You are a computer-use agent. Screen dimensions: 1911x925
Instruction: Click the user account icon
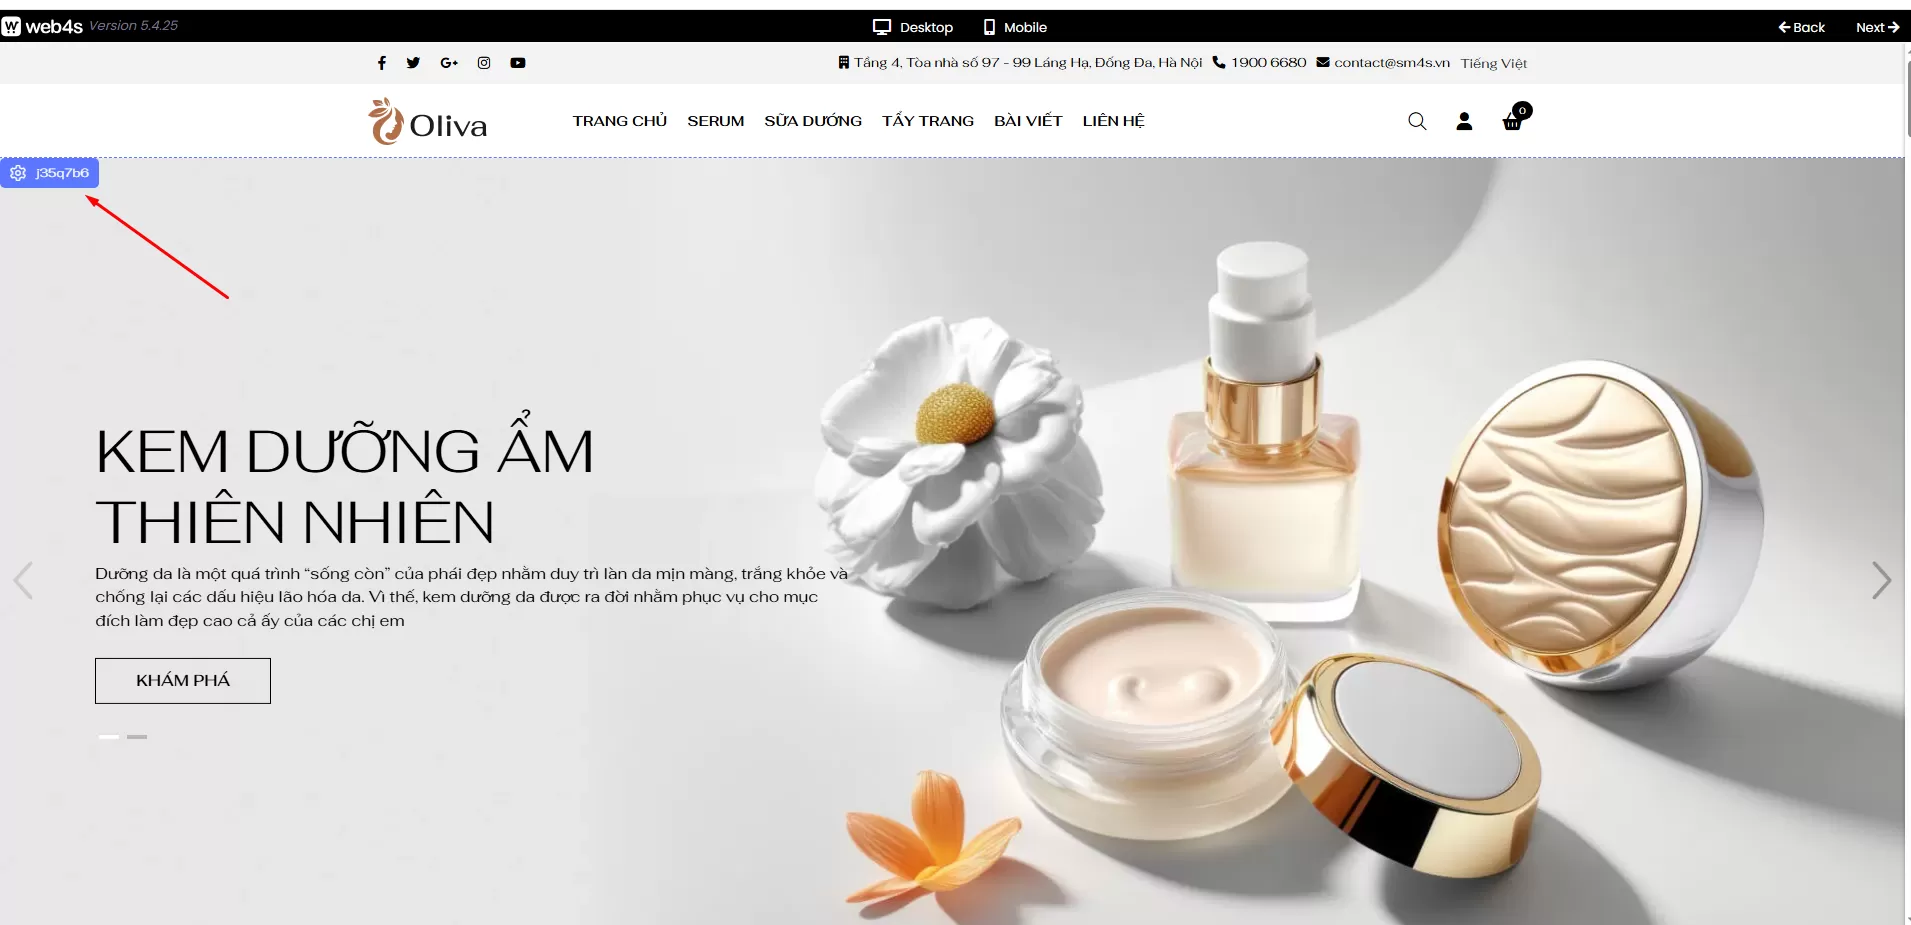(x=1464, y=121)
